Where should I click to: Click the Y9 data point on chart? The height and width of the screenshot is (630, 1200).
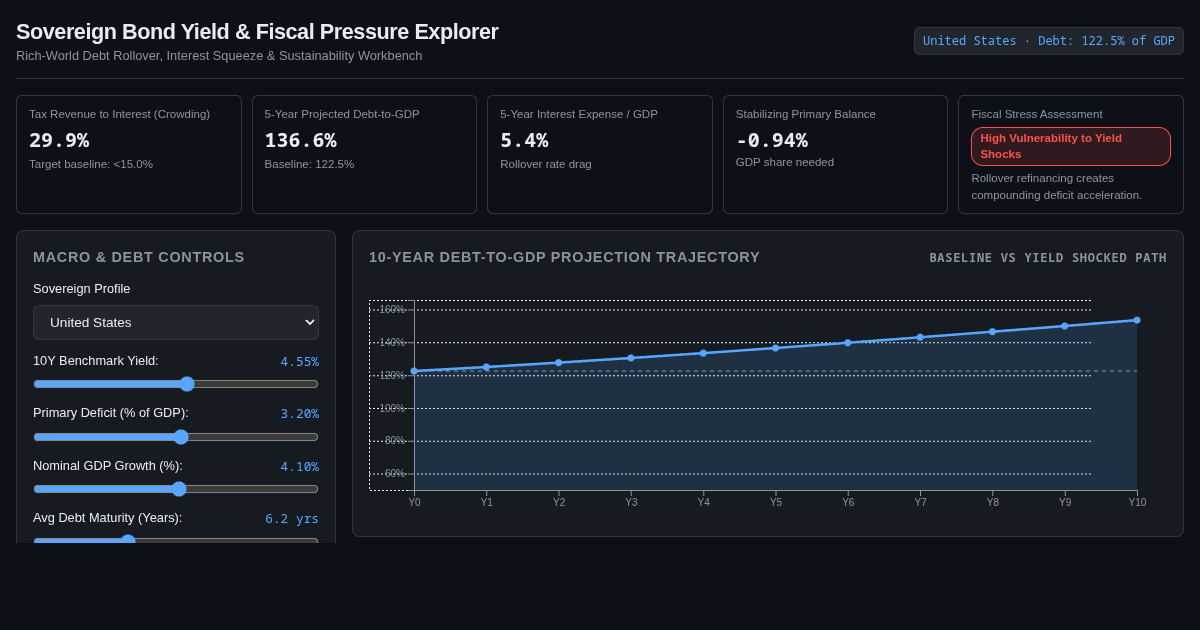(1065, 326)
